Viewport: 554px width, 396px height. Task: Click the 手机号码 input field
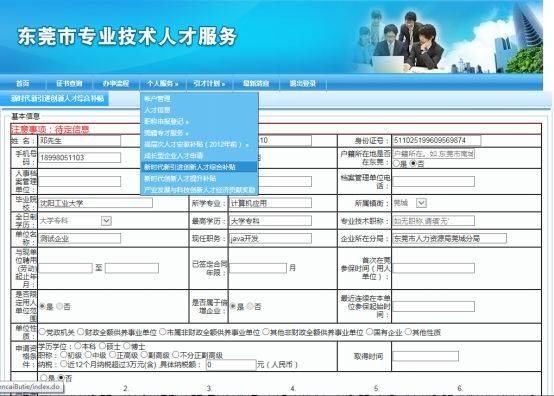pos(79,158)
